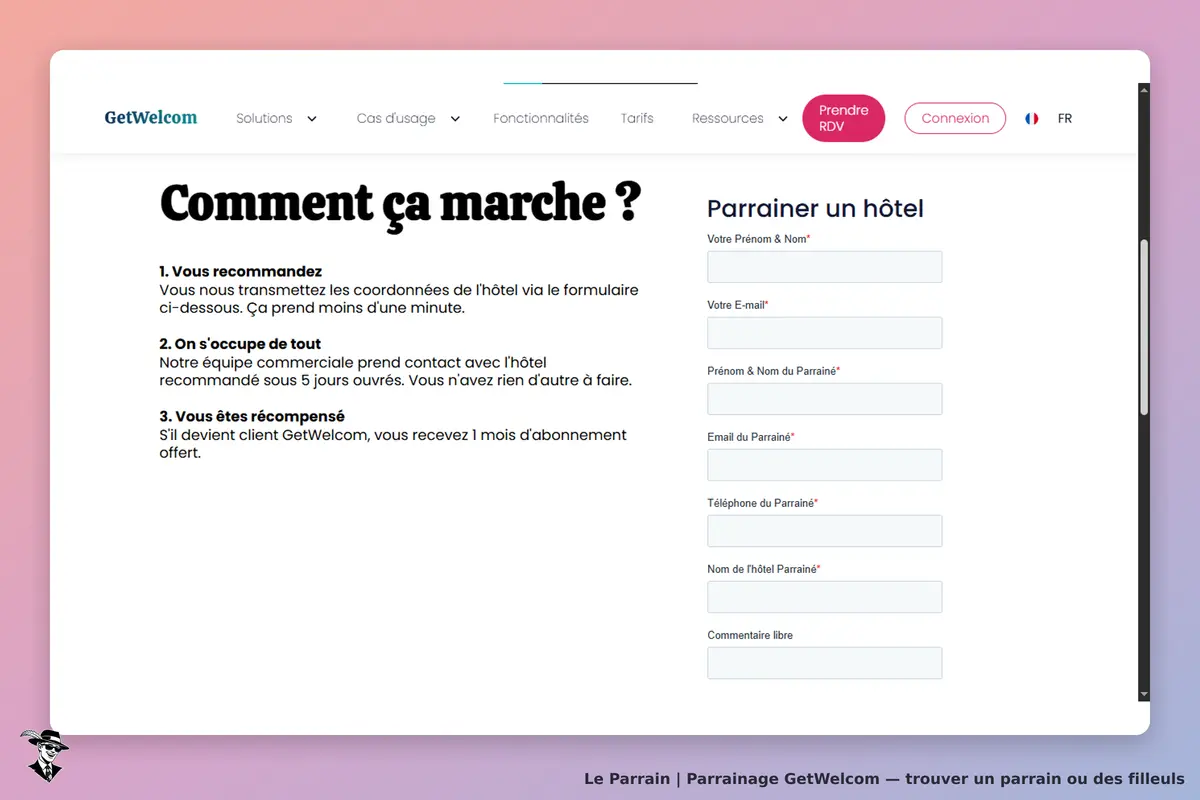Screen dimensions: 1200x800
Task: Click the 'Comment ça marche ?' heading
Action: pos(400,204)
